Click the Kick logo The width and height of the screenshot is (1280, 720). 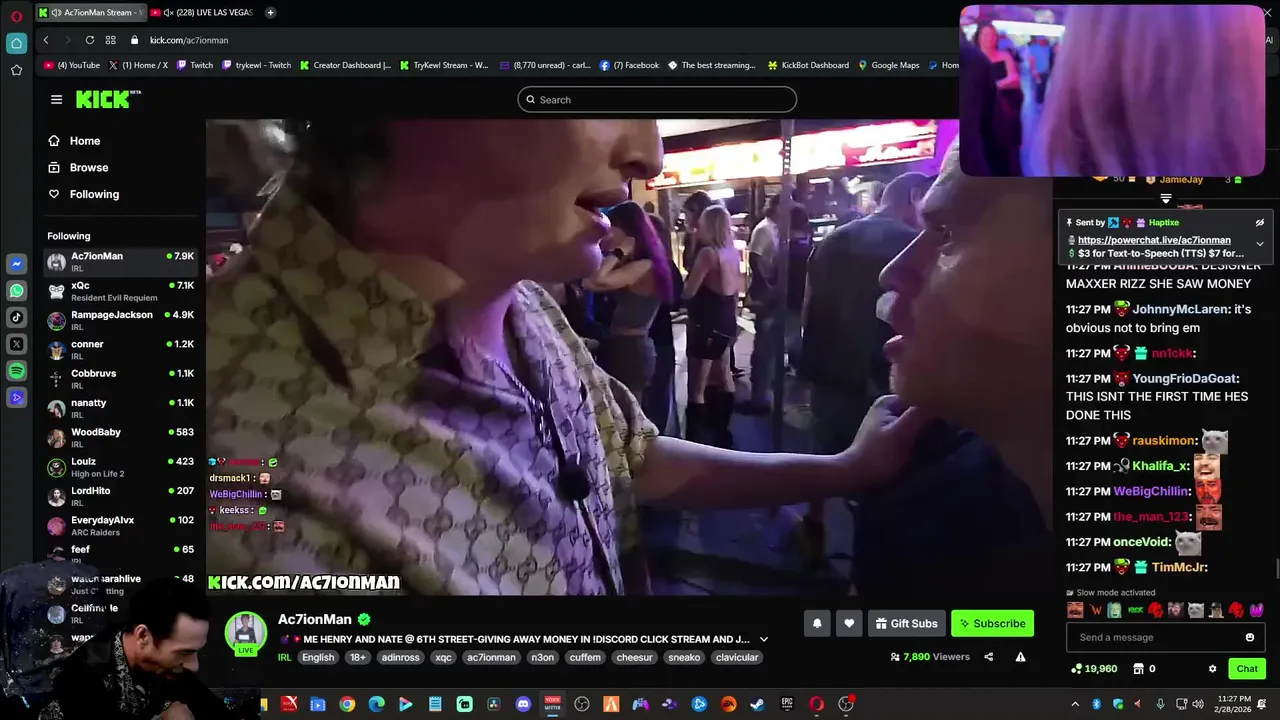(108, 99)
